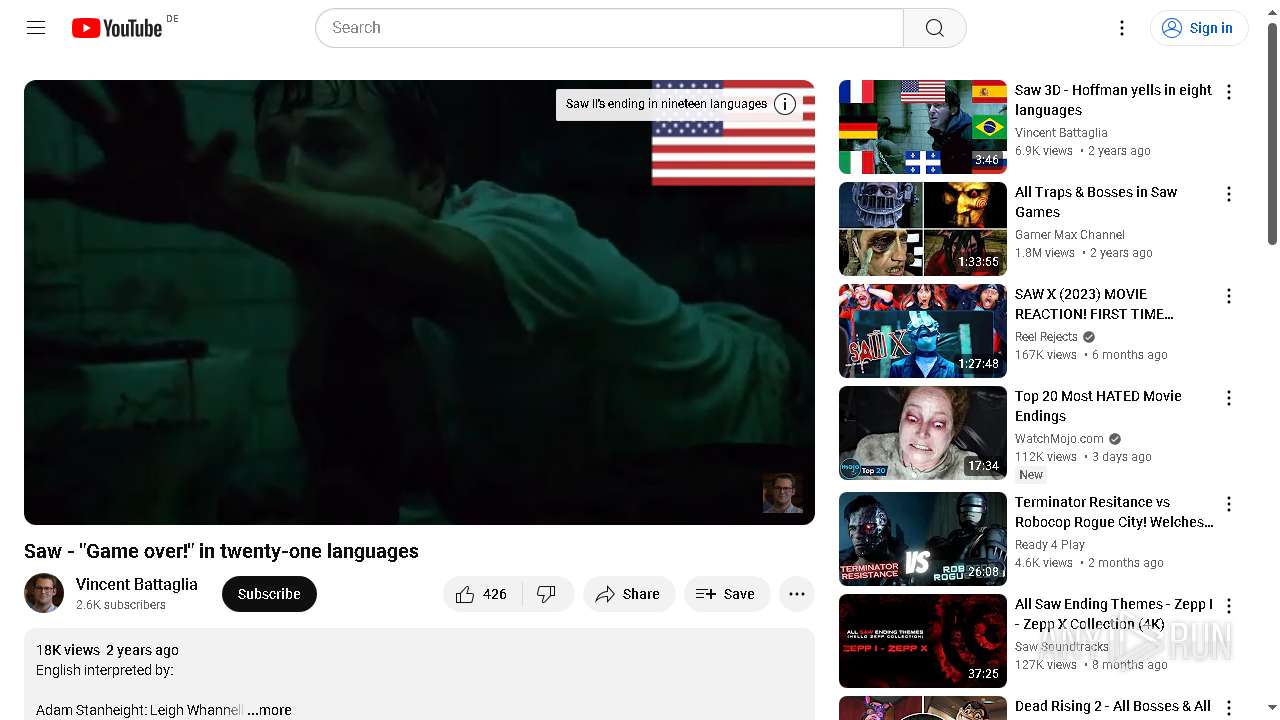1280x720 pixels.
Task: Open Vincent Battaglia channel name link
Action: click(137, 584)
